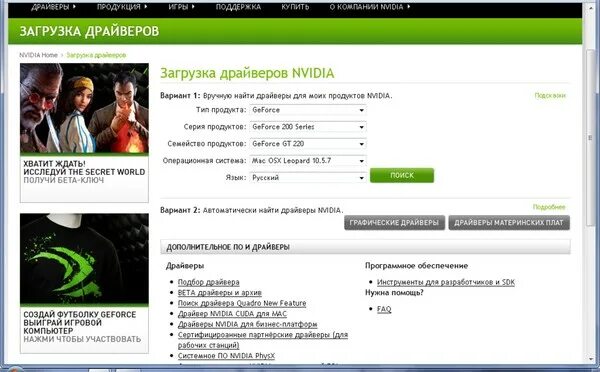Expand the Операционная система dropdown

click(308, 161)
